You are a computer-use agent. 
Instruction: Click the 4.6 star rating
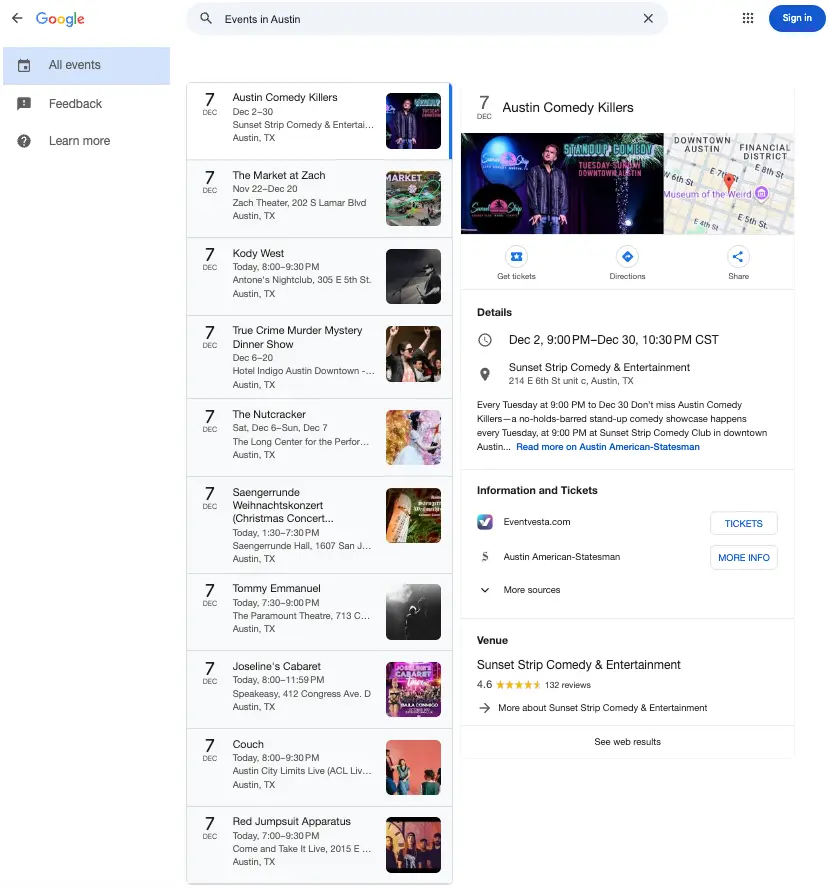[508, 685]
